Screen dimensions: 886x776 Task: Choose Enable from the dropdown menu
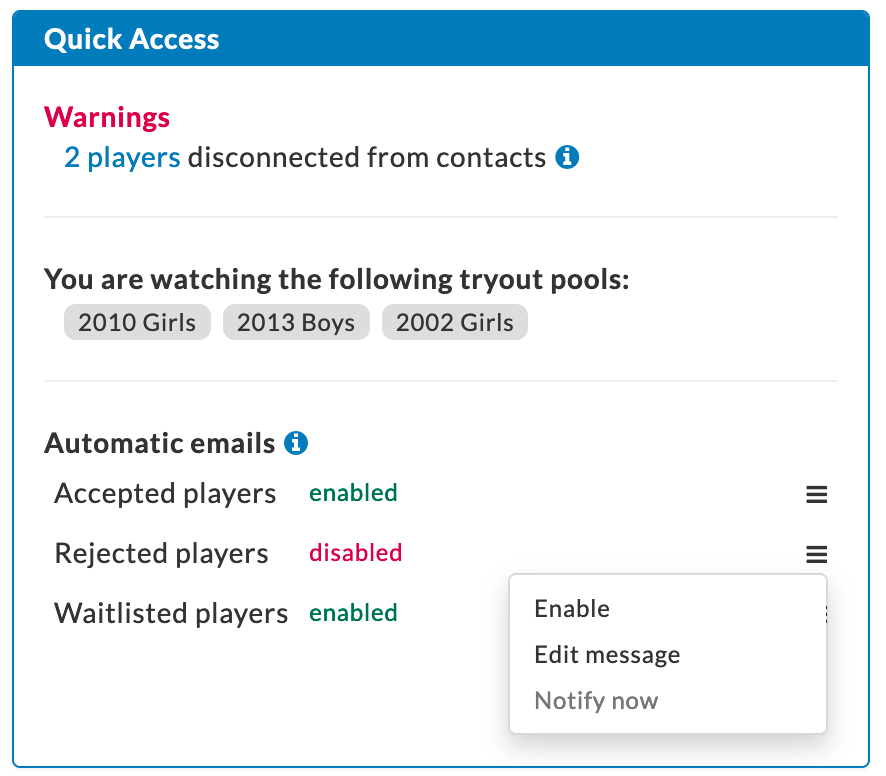[x=572, y=609]
